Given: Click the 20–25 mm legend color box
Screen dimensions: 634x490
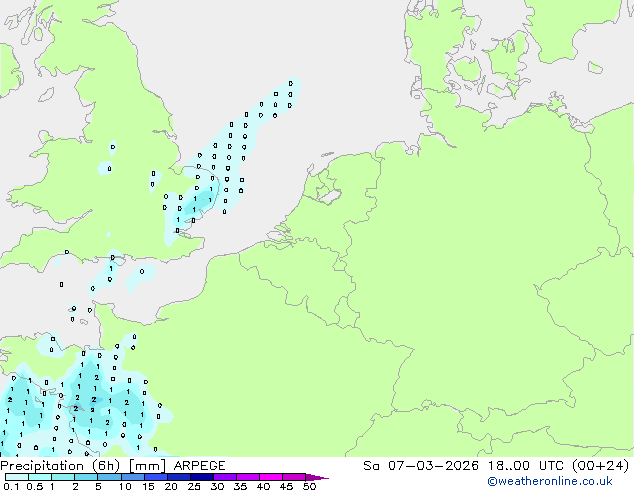Looking at the screenshot, I should click(179, 477).
